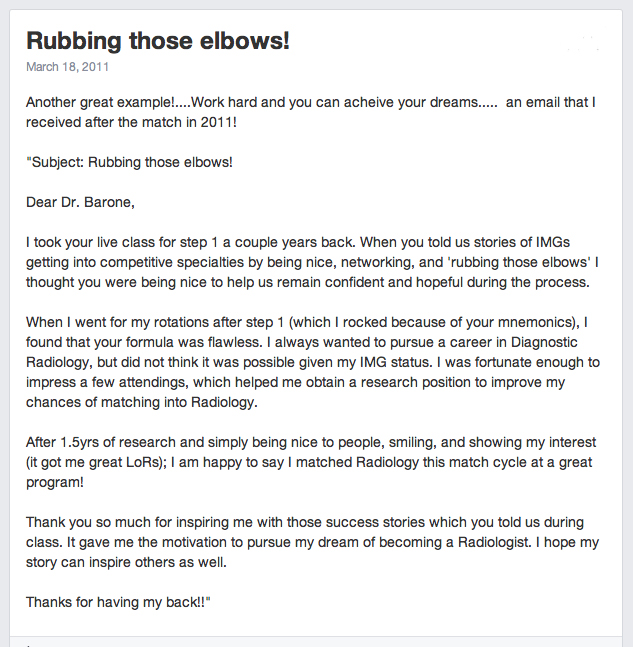The image size is (633, 647).
Task: Click the word 'program!' ending the fourth paragraph
Action: click(x=55, y=482)
